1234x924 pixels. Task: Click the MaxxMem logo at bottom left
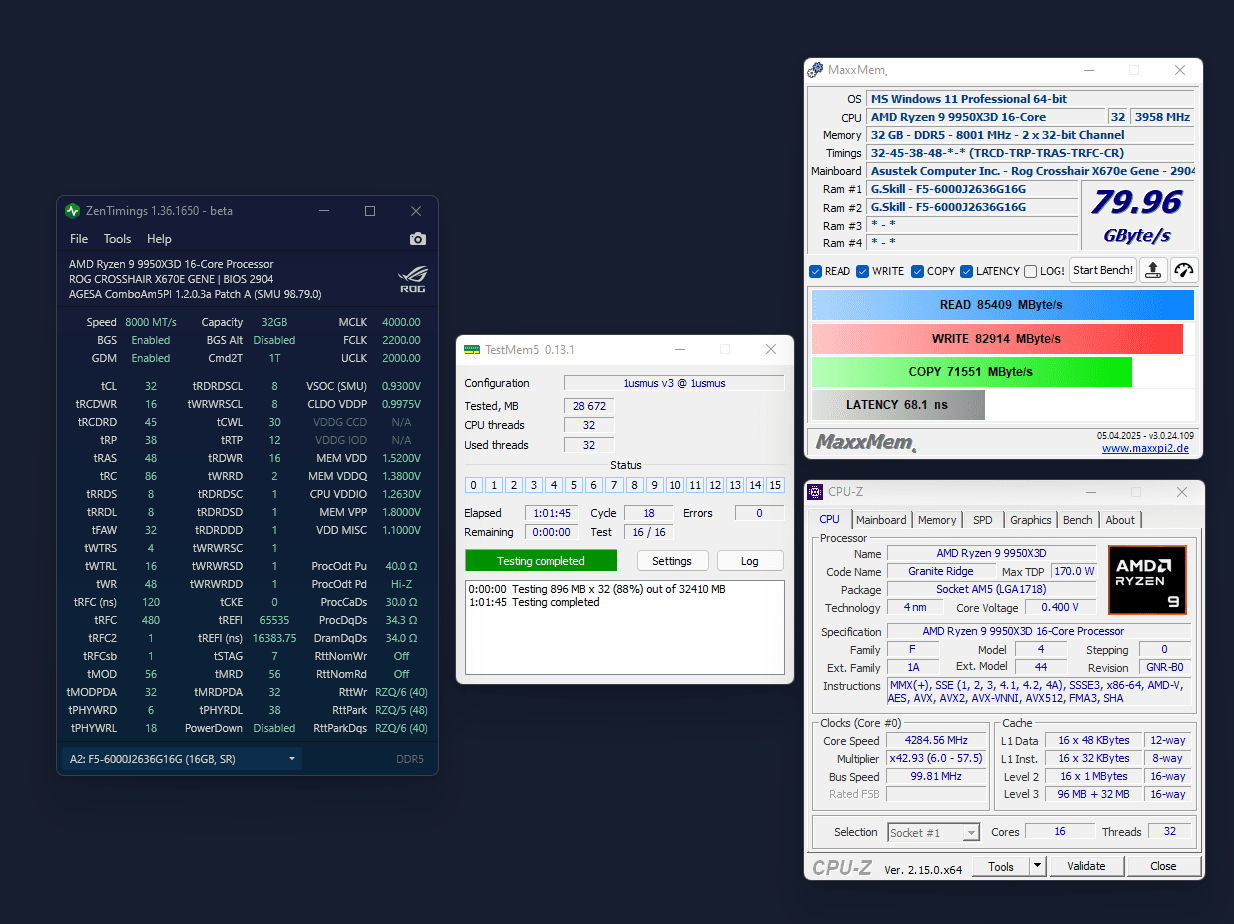click(865, 442)
